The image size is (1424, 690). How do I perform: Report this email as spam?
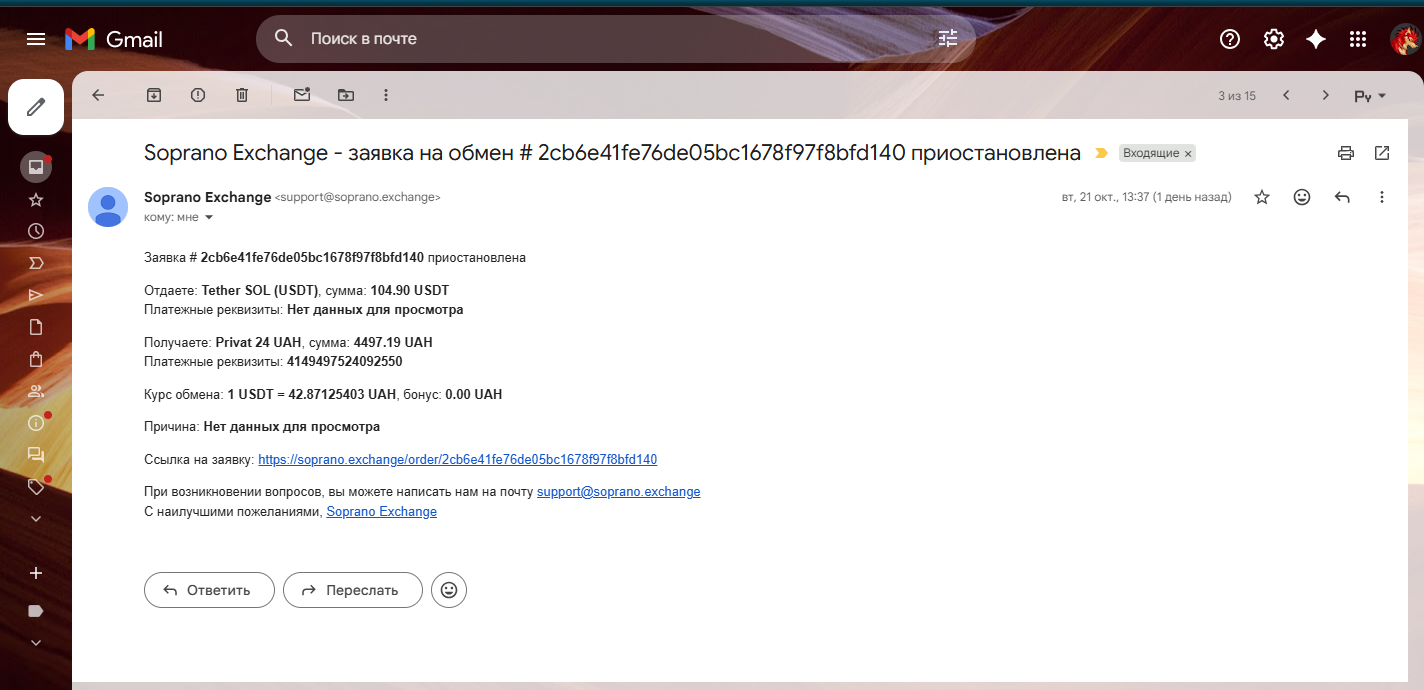coord(198,95)
